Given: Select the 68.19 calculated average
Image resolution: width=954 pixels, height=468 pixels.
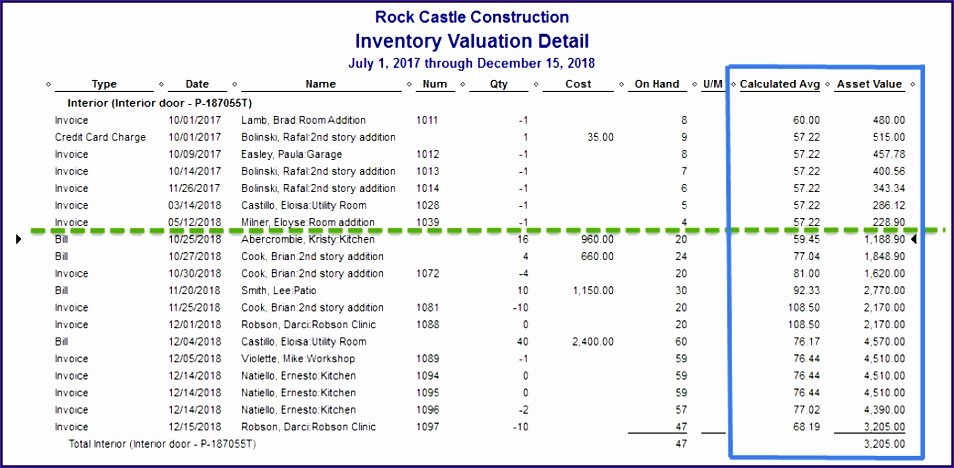Looking at the screenshot, I should (807, 427).
